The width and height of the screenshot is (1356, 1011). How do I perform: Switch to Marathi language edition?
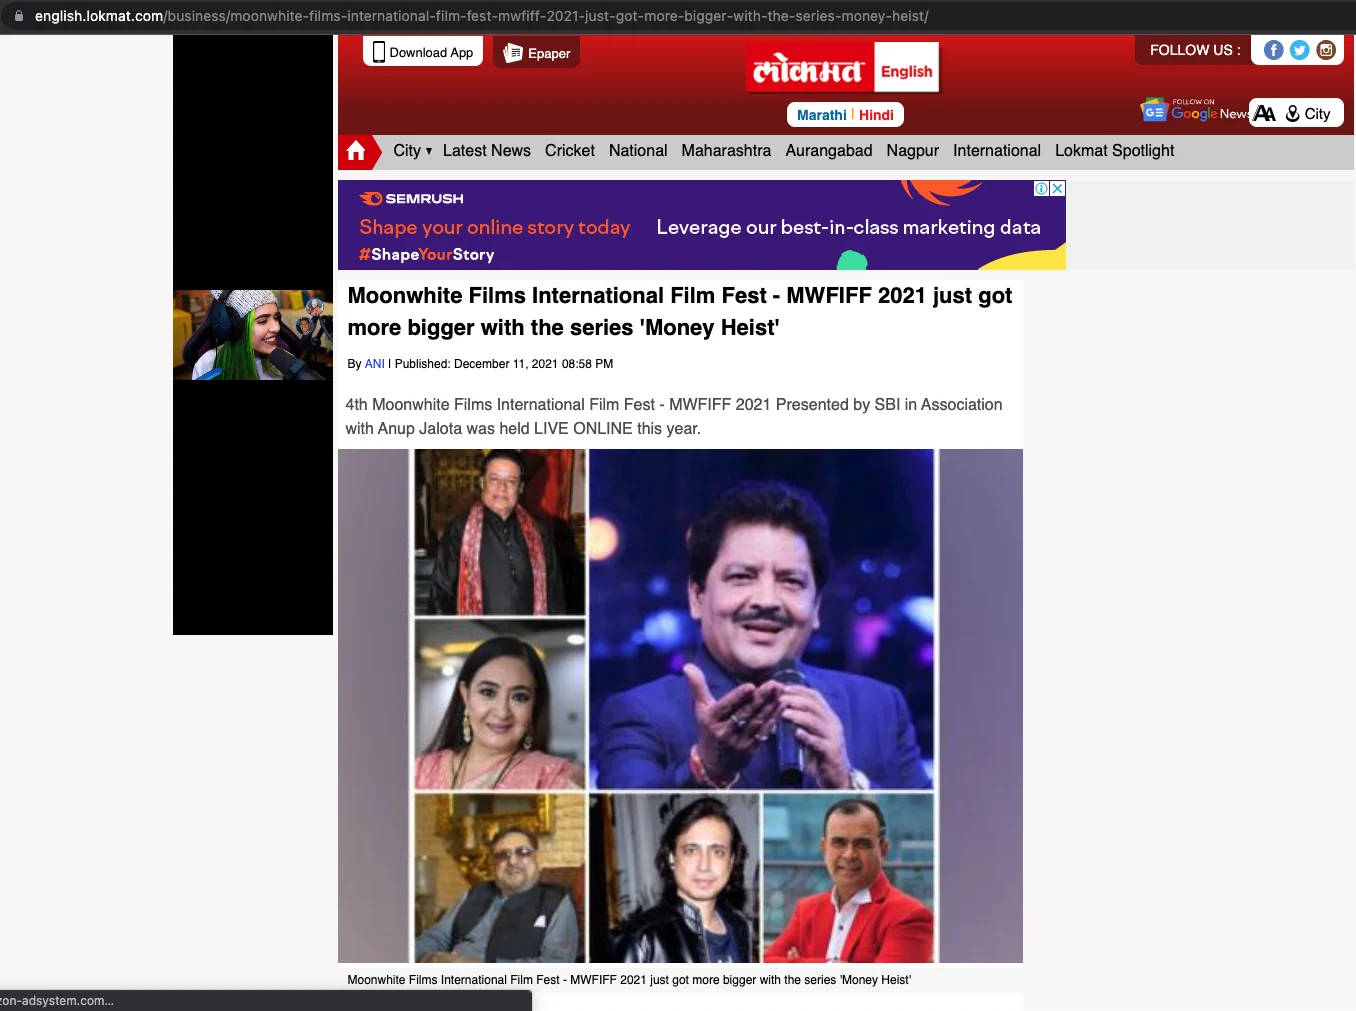821,115
